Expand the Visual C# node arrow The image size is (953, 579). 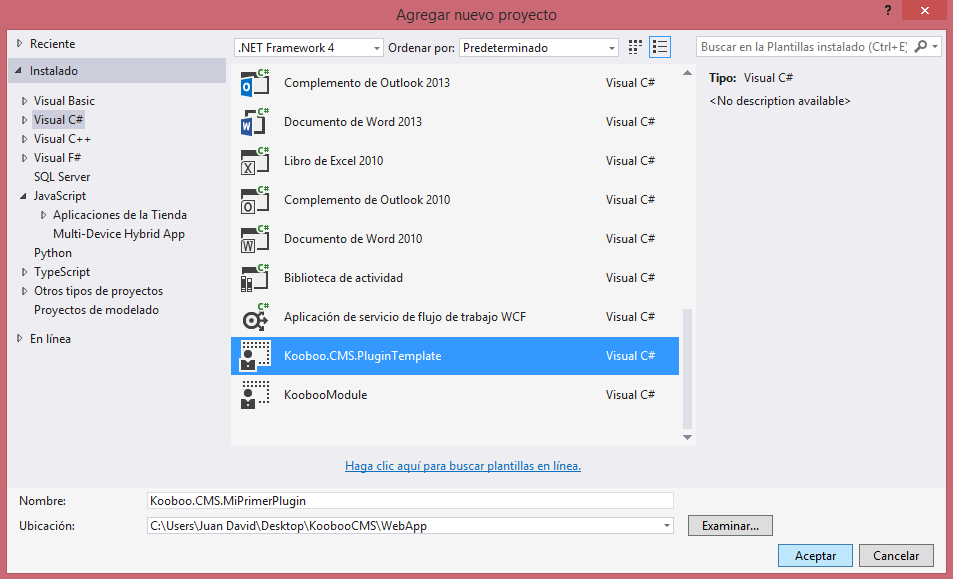coord(24,120)
